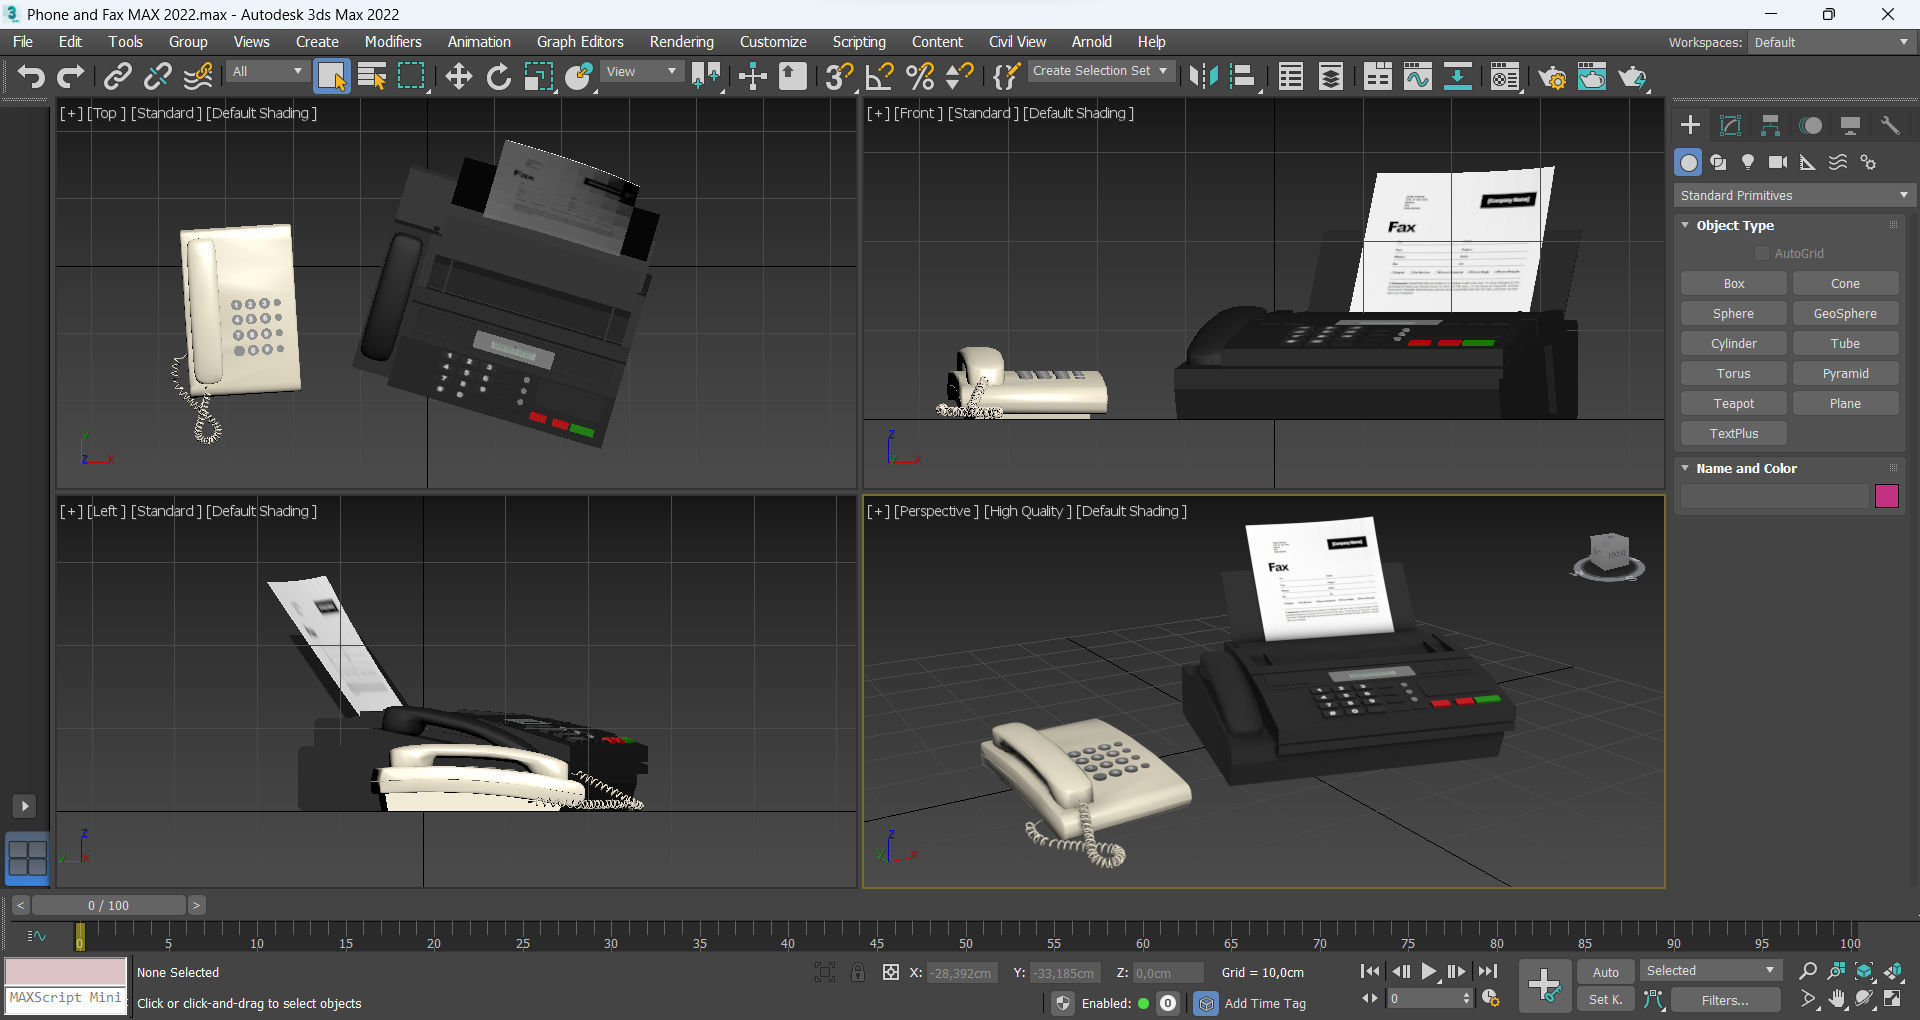This screenshot has width=1920, height=1020.
Task: Click the Align tool icon
Action: click(x=1243, y=76)
